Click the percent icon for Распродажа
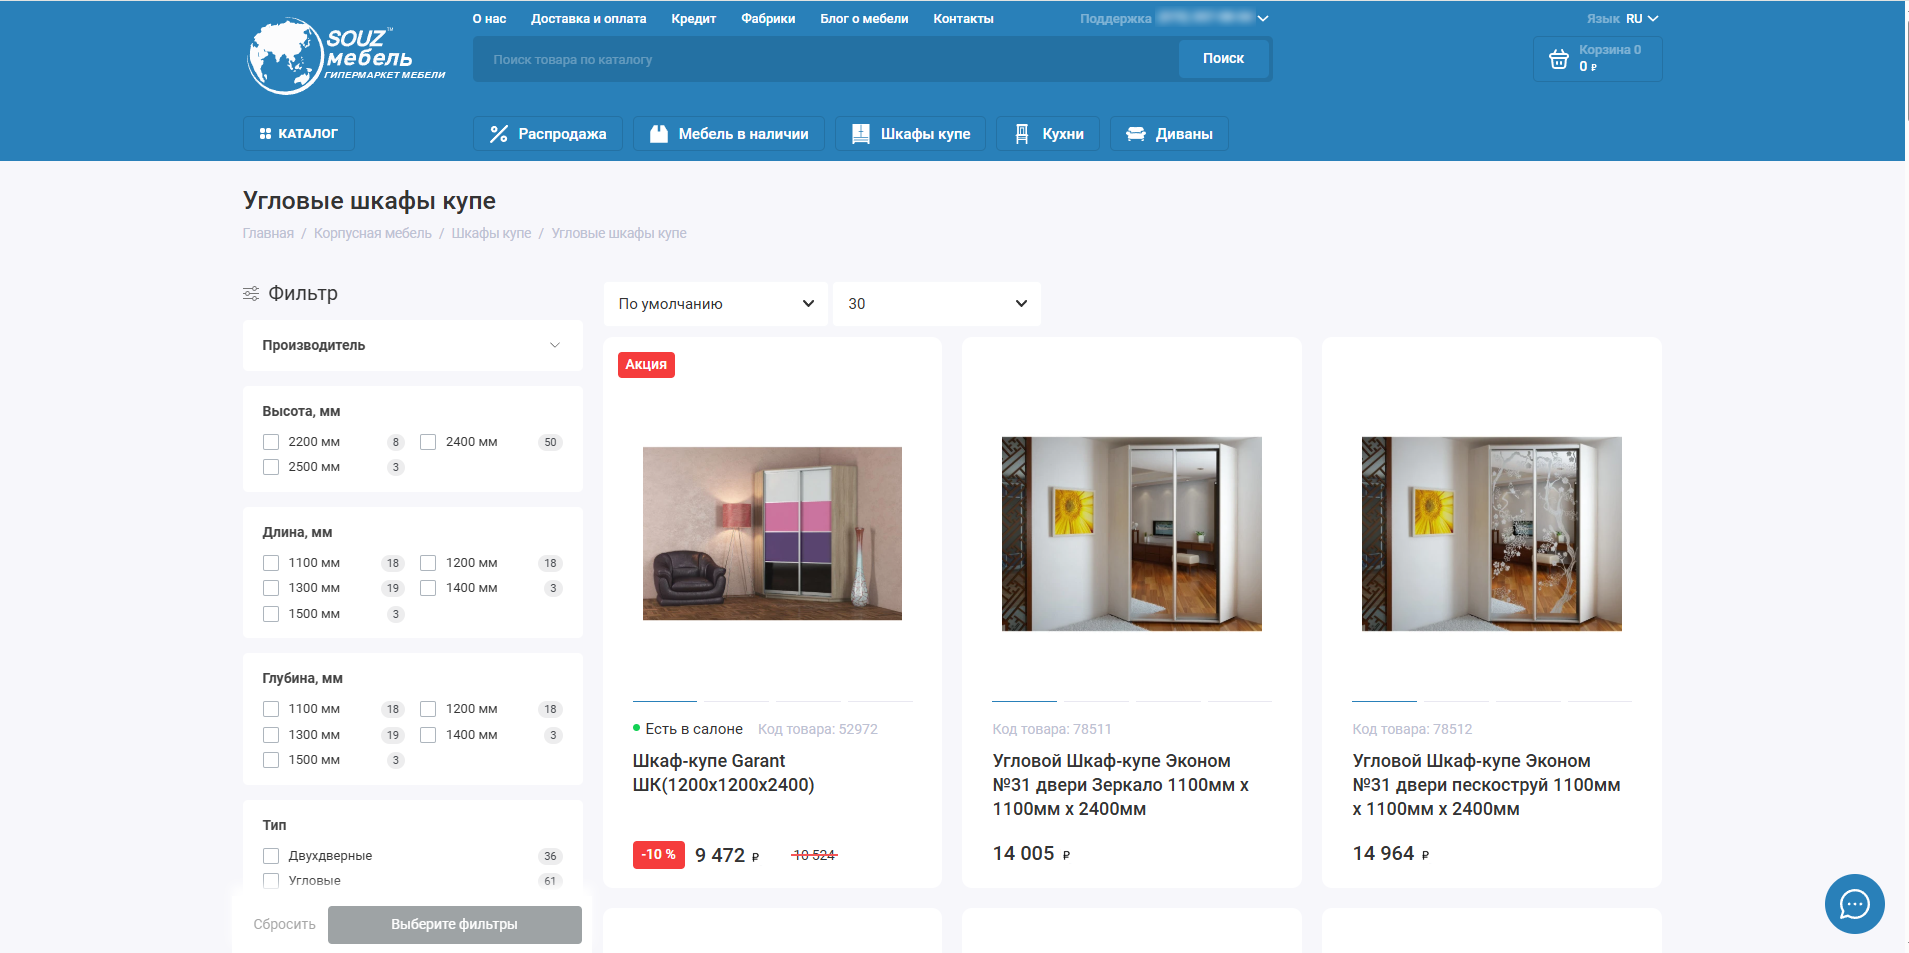Screen dimensions: 1909x953 pos(498,134)
